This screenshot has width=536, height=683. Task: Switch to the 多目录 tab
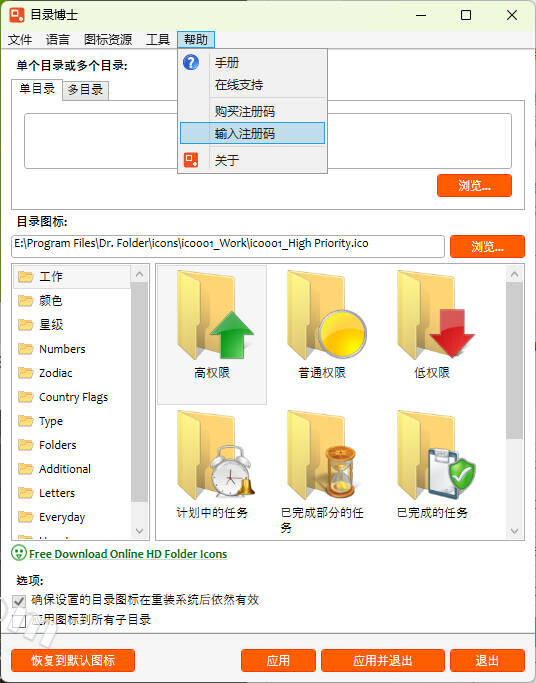point(85,90)
